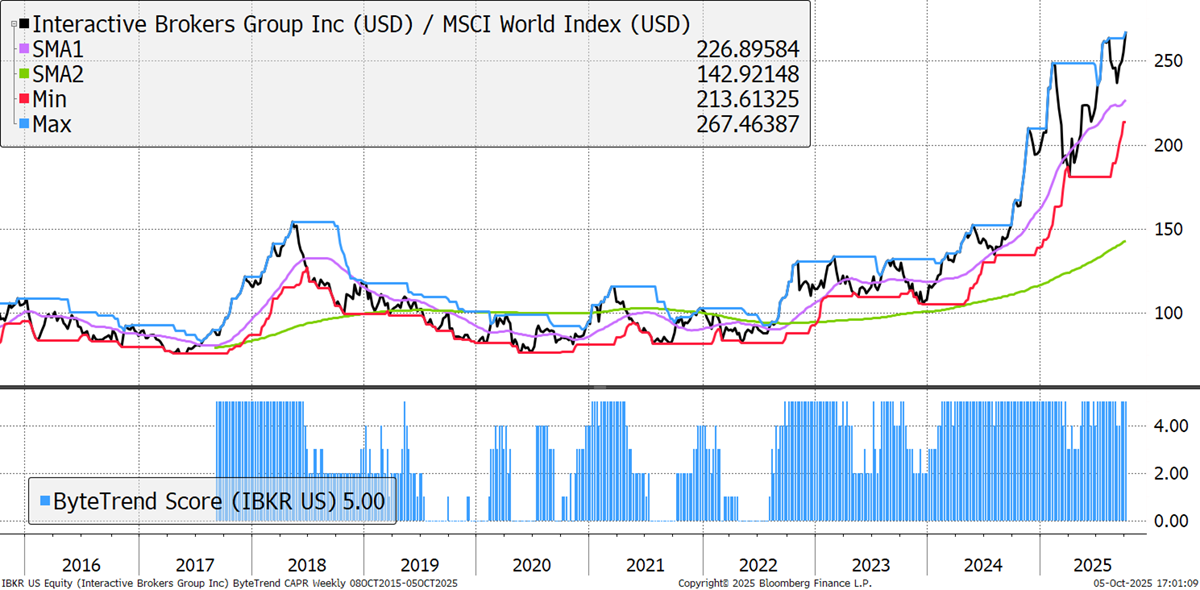Select the Min legend entry label
The width and height of the screenshot is (1200, 590).
click(54, 99)
